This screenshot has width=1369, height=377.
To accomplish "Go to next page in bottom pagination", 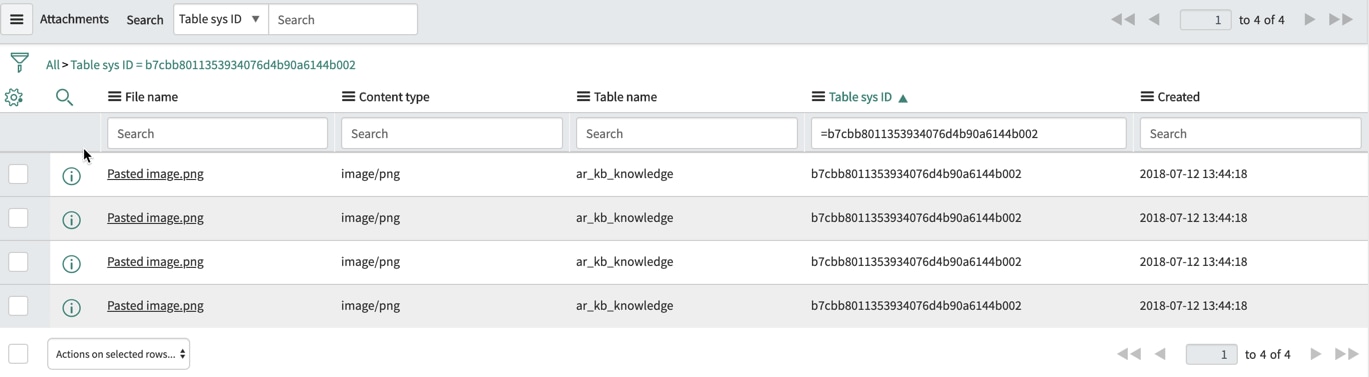I will [x=1315, y=354].
